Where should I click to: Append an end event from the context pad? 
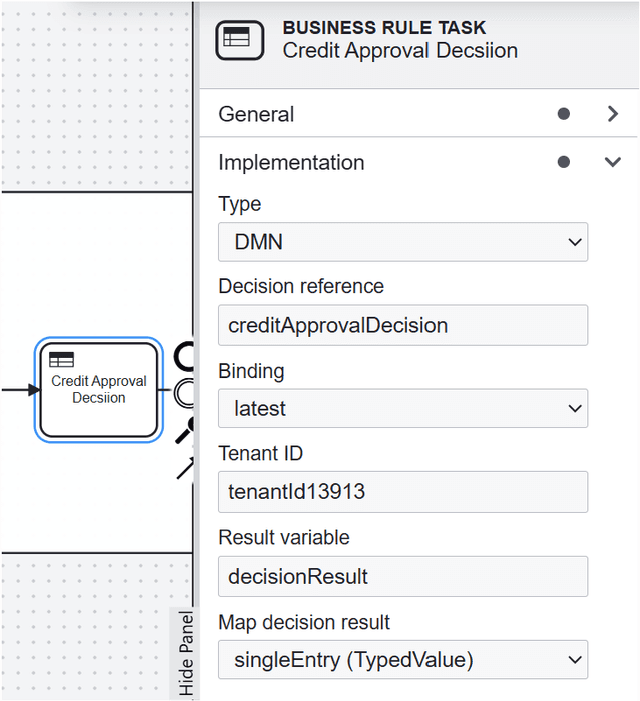(185, 356)
